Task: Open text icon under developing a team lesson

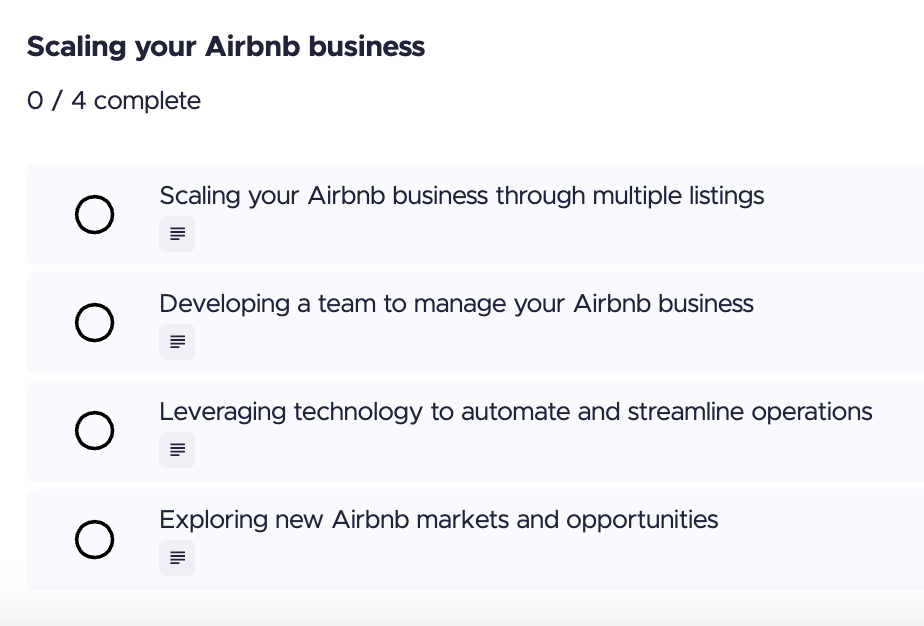Action: 177,342
